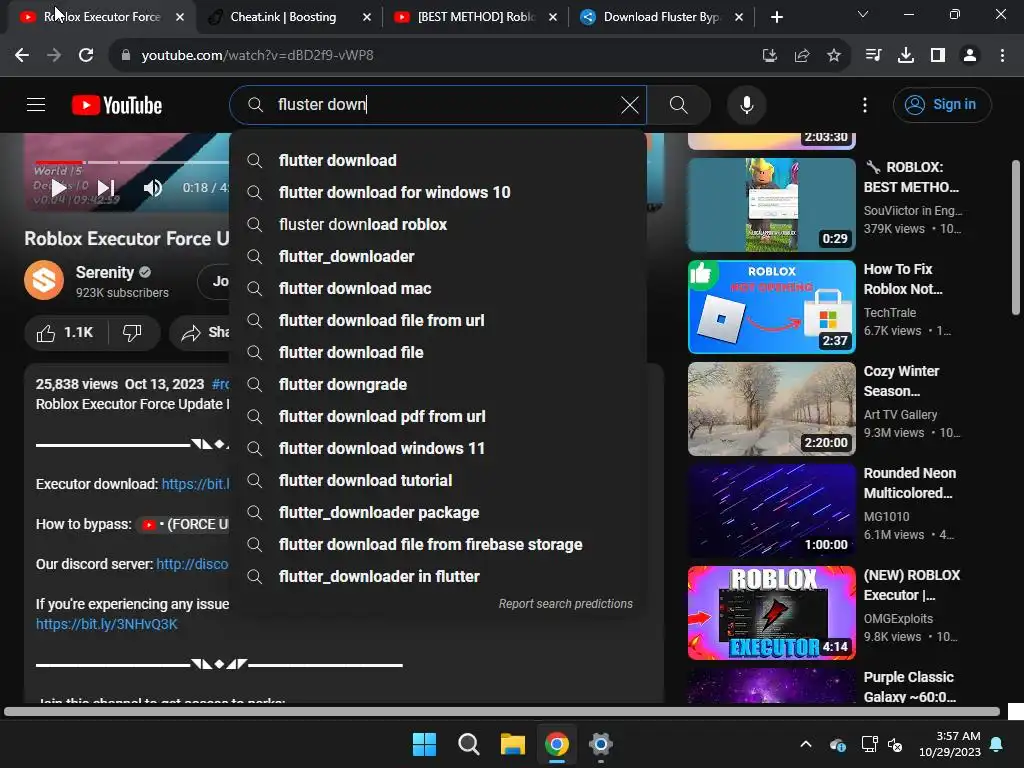The width and height of the screenshot is (1024, 768).
Task: Switch to the 'Cheat.ink | Boosting' tab
Action: (282, 17)
